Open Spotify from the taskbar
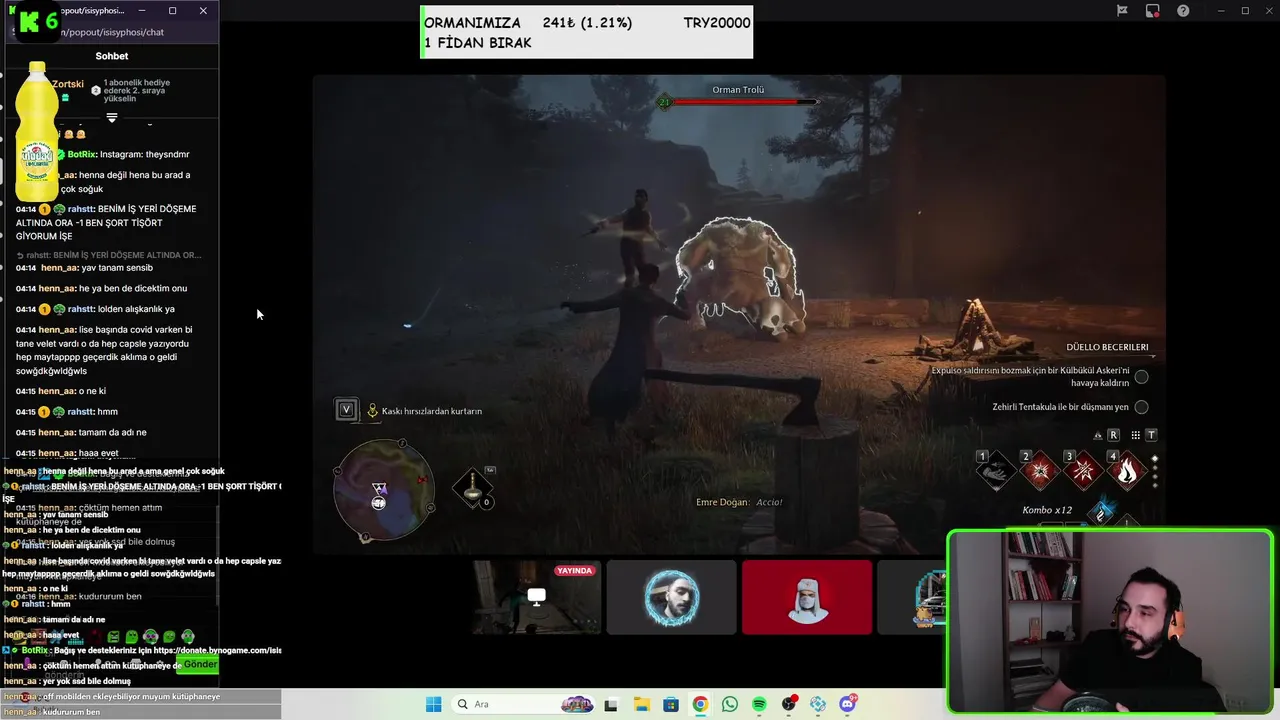Viewport: 1280px width, 720px height. coord(759,704)
